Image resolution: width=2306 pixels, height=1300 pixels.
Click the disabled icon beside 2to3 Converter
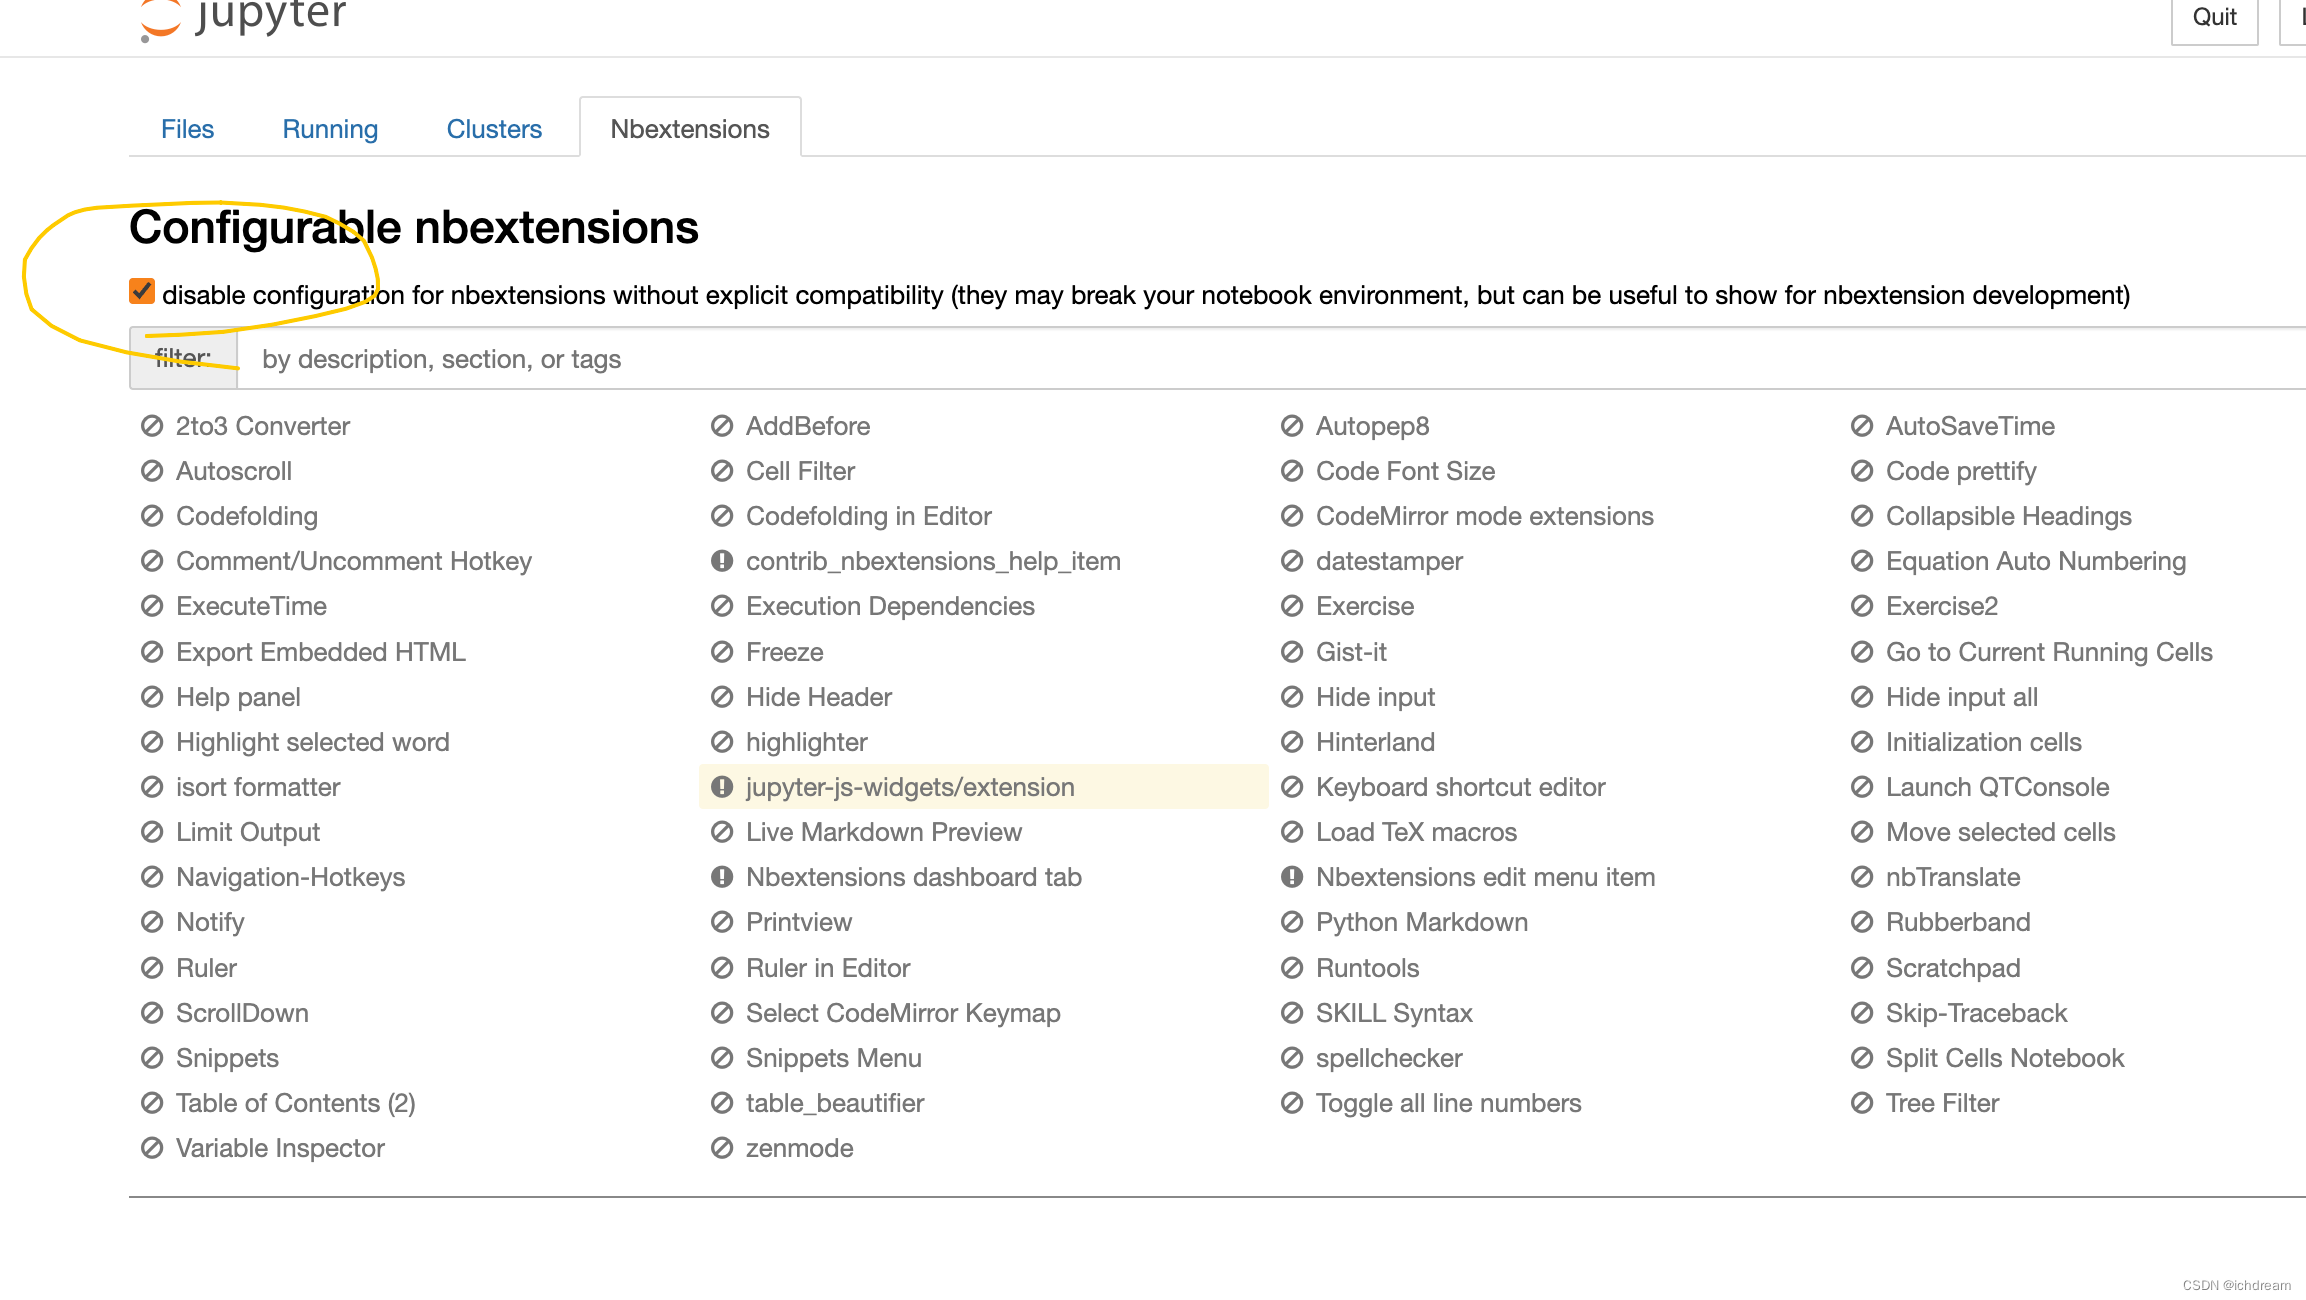coord(152,427)
